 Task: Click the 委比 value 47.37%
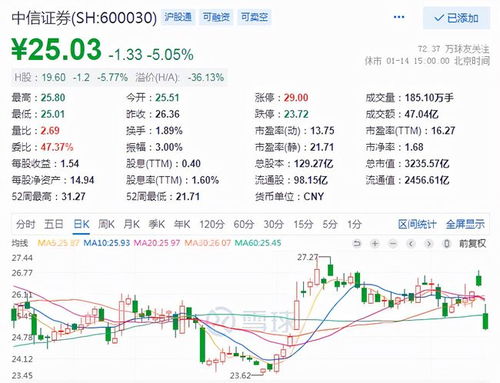(57, 147)
